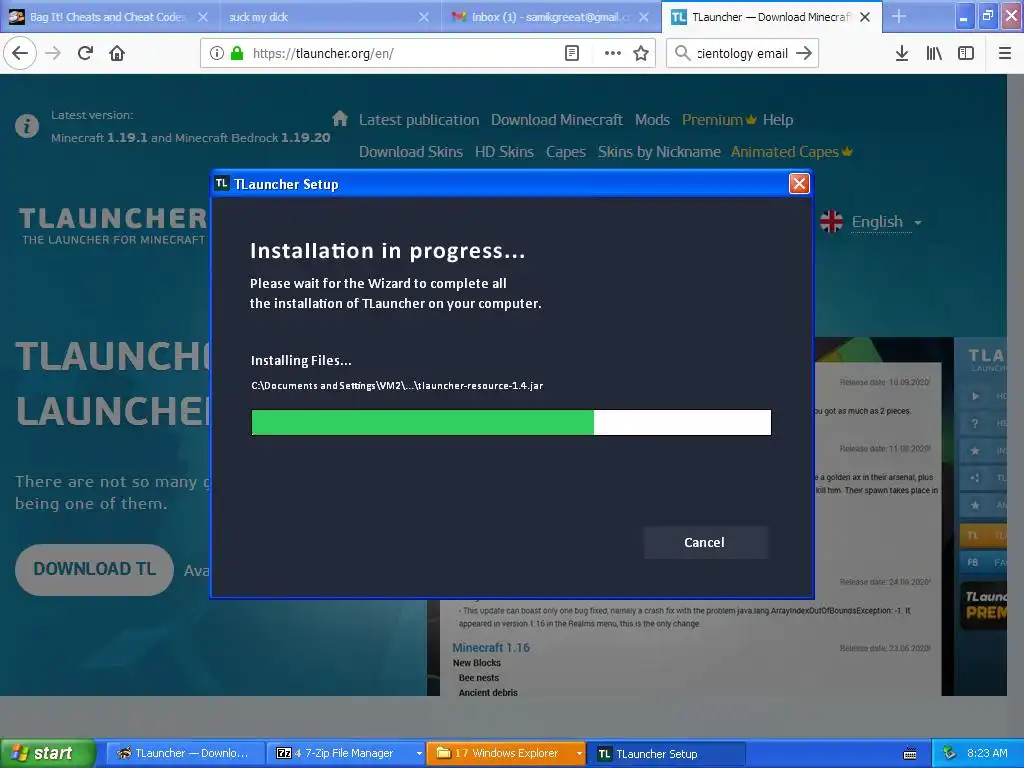Open the Premium nav link
The width and height of the screenshot is (1024, 768).
719,120
